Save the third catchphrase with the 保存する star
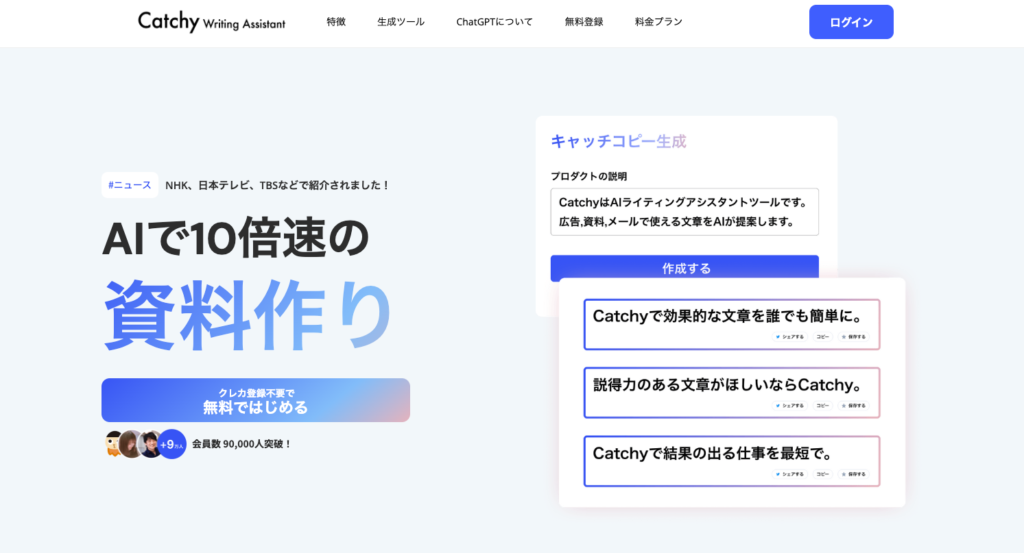This screenshot has width=1024, height=553. pos(854,474)
